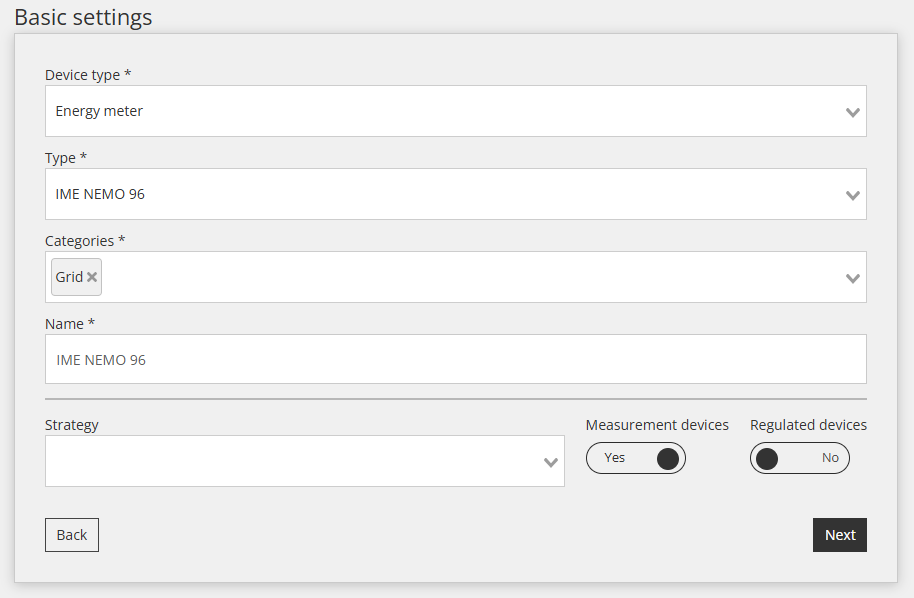Click the Strategy field chevron arrow
Screen dimensions: 914x598
(x=550, y=462)
